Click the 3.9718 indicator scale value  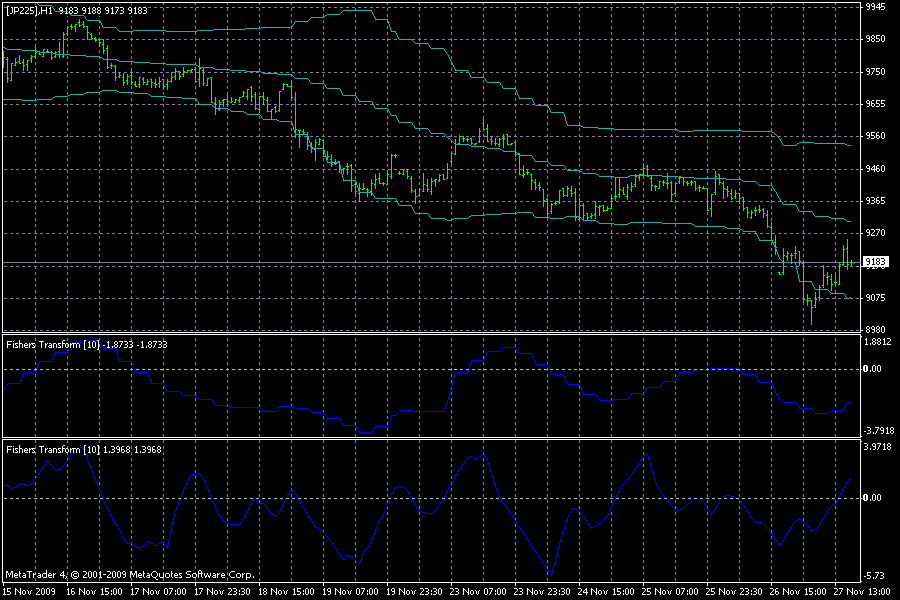click(x=877, y=448)
